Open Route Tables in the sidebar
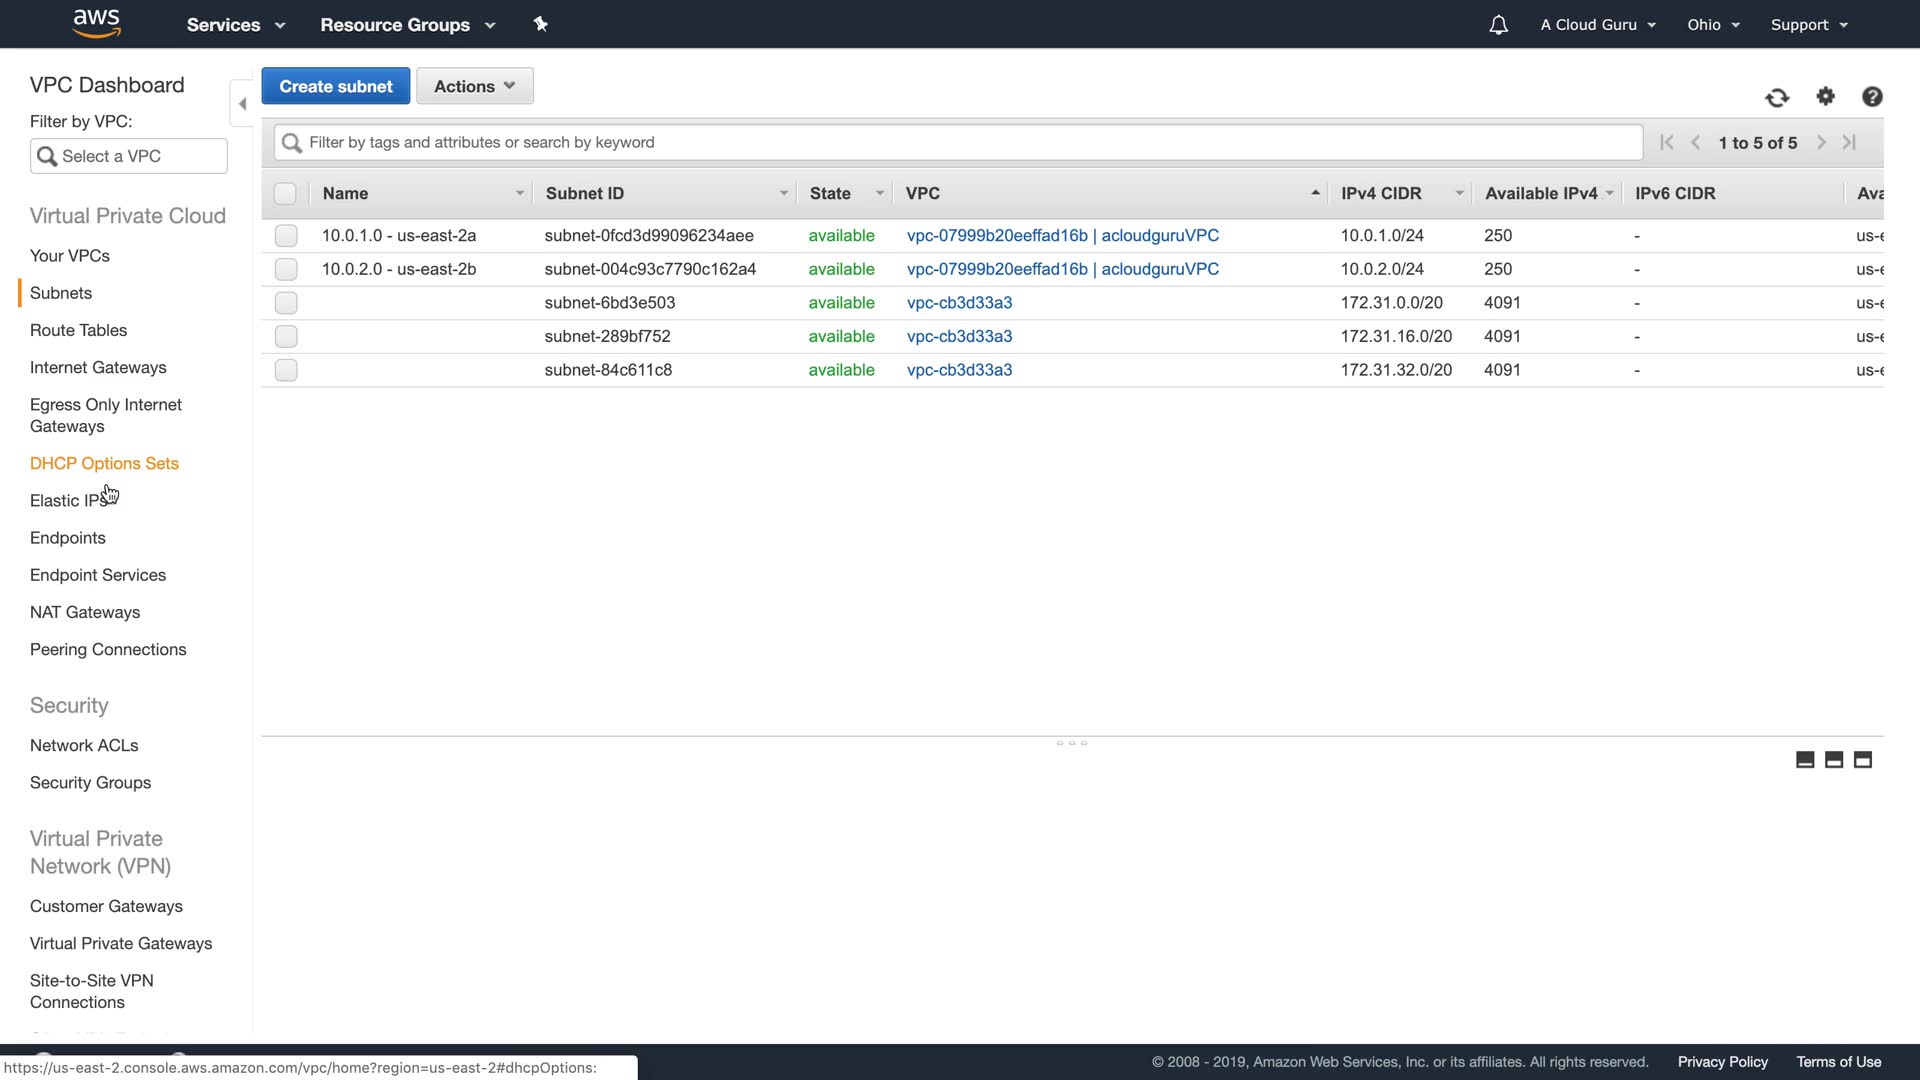The width and height of the screenshot is (1920, 1080). [78, 330]
